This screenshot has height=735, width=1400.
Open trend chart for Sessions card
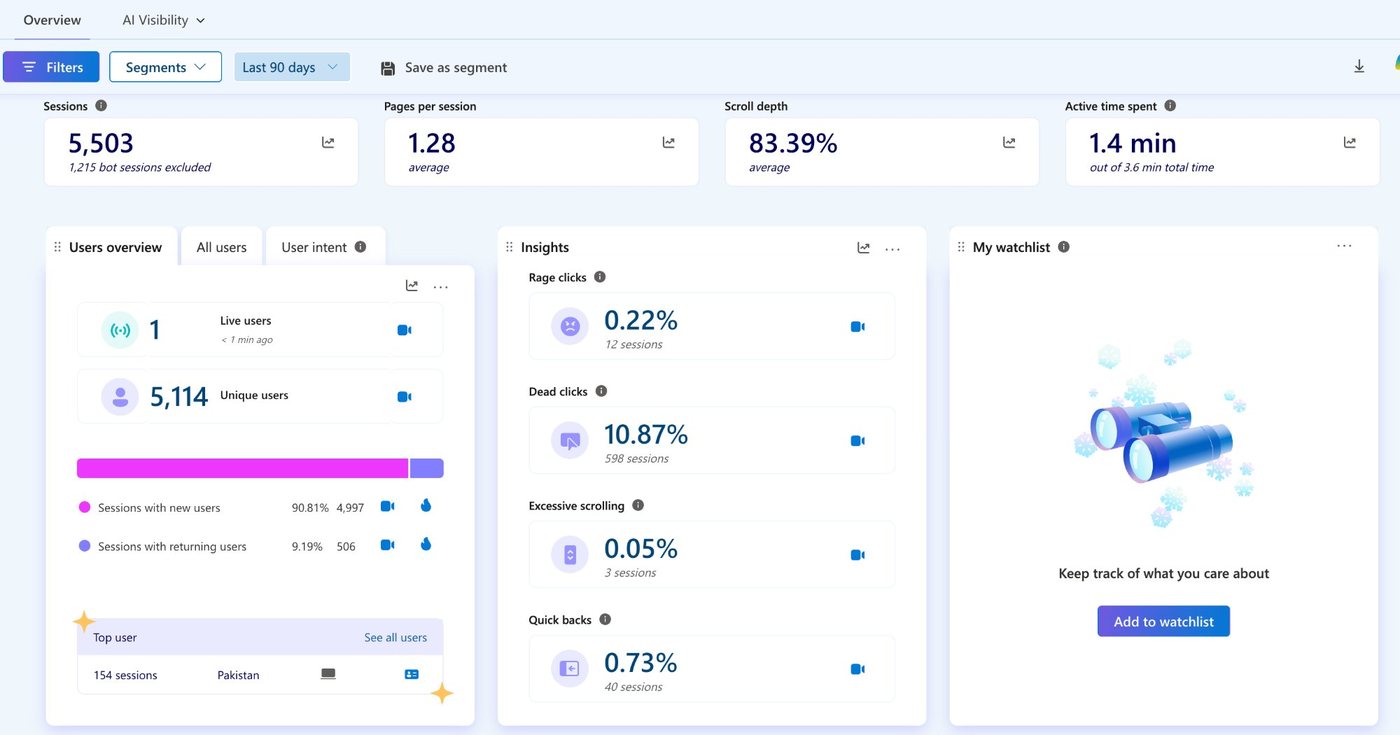[328, 143]
